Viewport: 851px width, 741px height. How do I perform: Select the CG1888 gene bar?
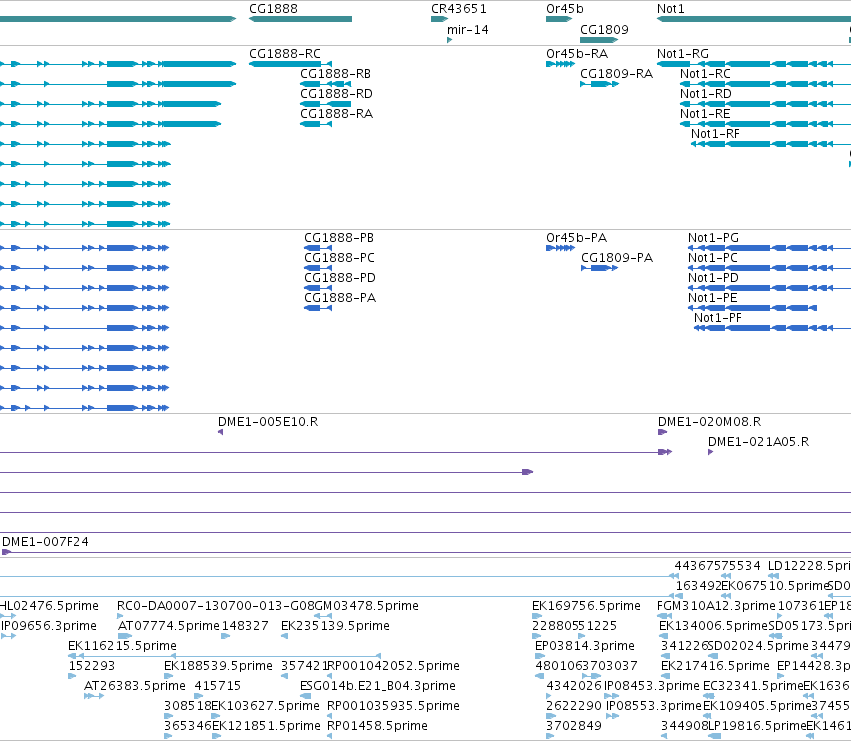[x=300, y=19]
